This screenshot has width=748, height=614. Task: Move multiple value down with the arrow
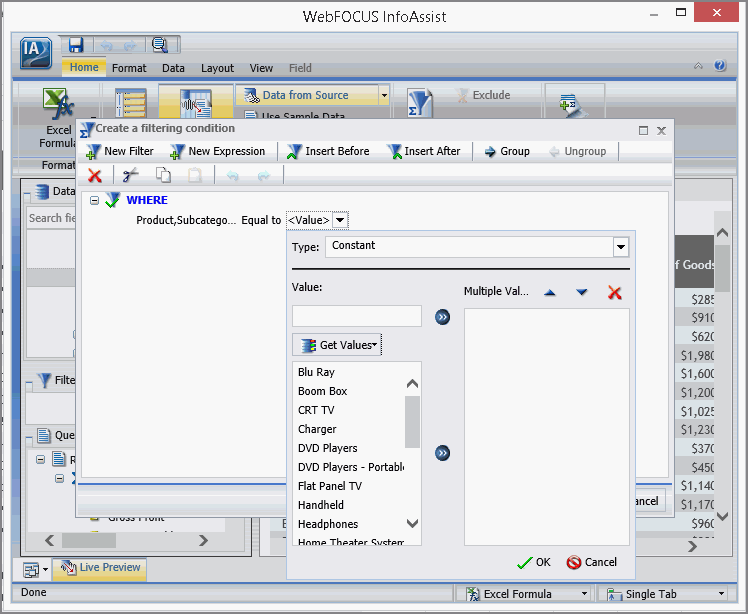[582, 292]
